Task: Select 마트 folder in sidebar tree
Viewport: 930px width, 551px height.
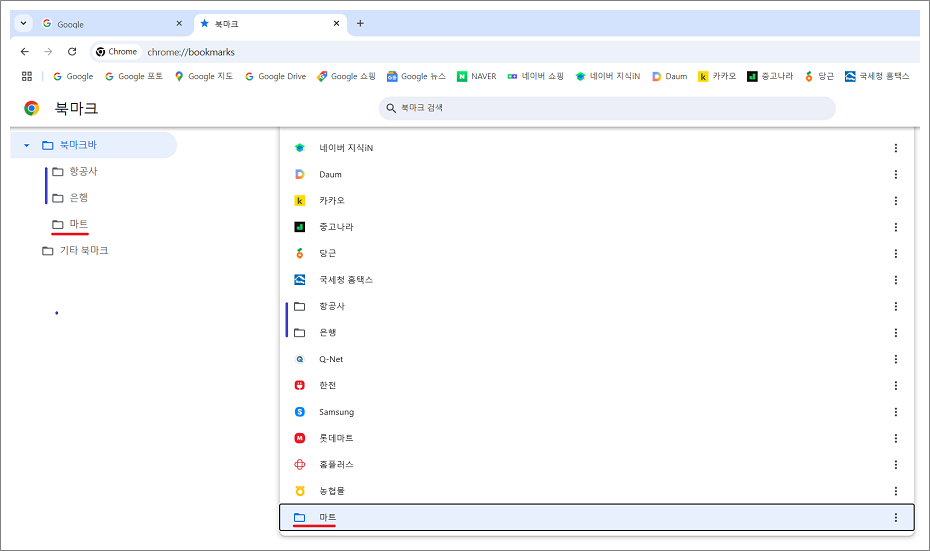Action: click(70, 224)
